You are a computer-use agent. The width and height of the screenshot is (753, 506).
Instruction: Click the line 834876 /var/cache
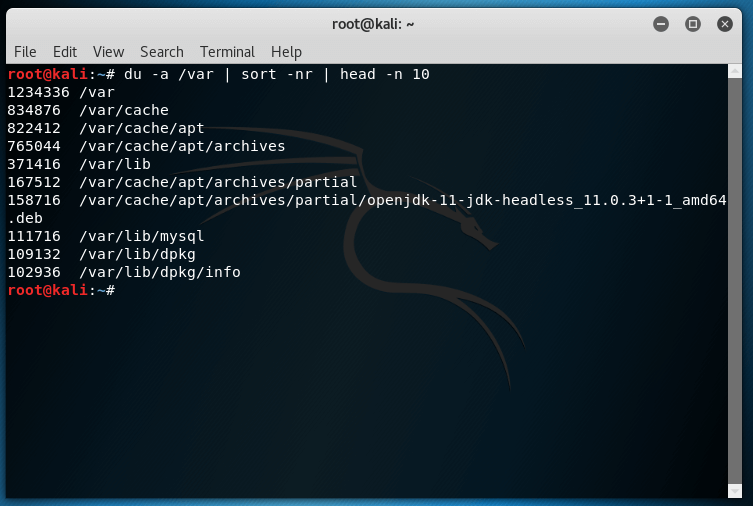(88, 110)
